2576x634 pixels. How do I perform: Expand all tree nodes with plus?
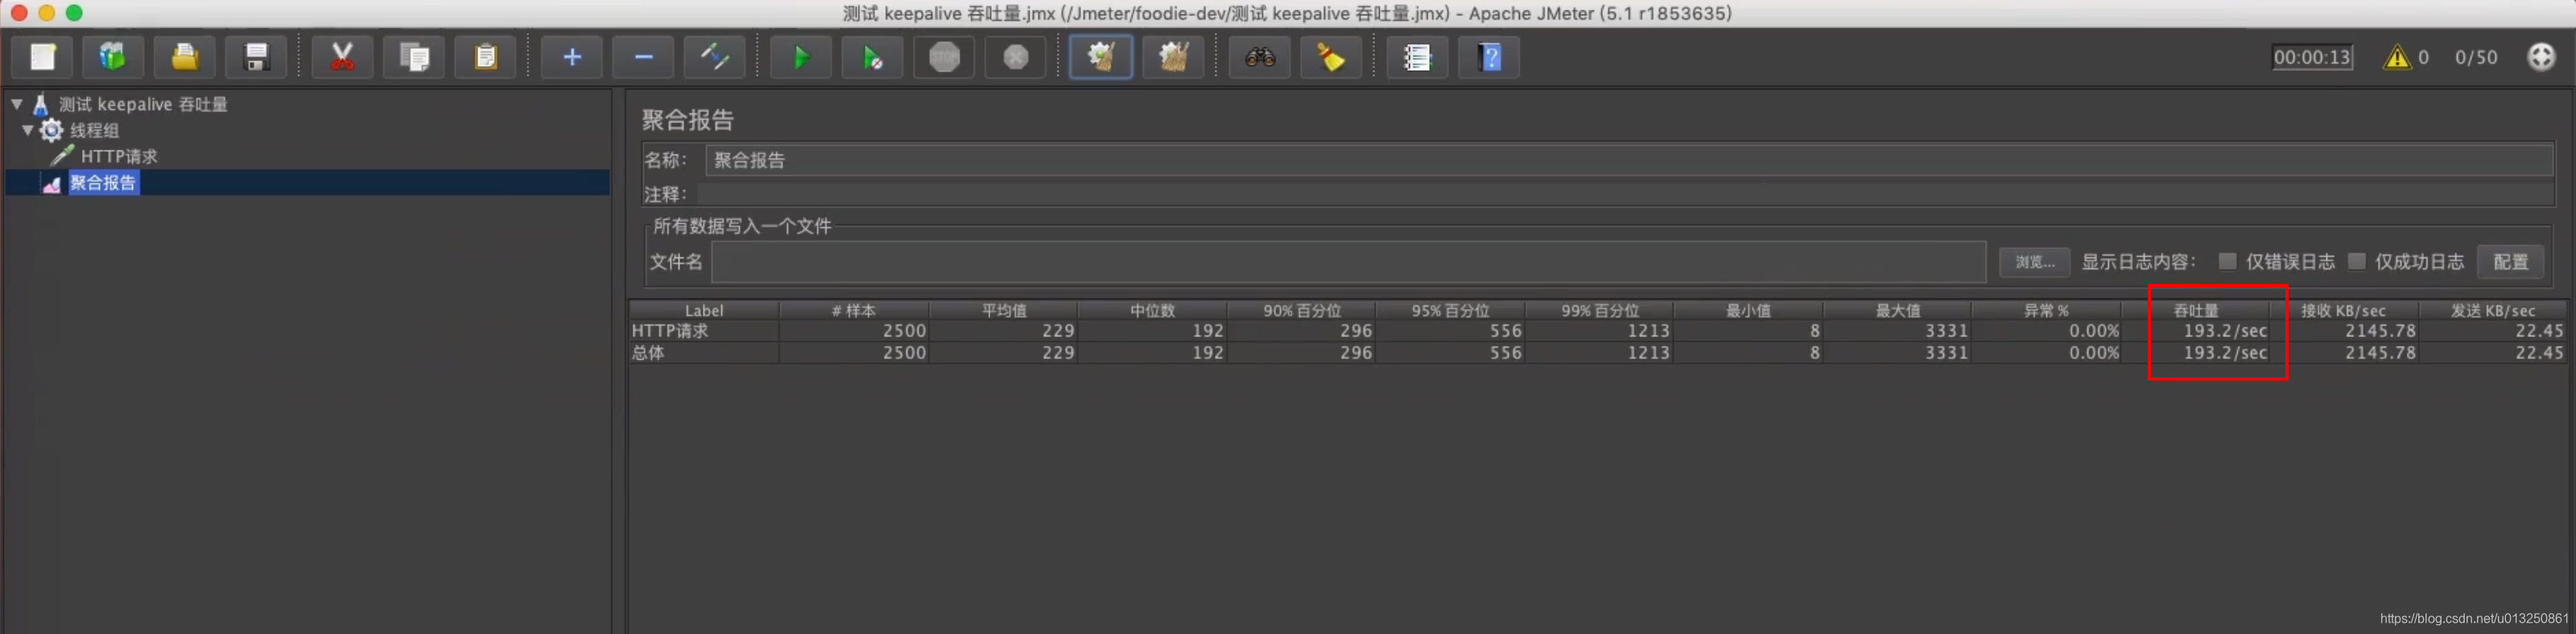click(x=572, y=57)
